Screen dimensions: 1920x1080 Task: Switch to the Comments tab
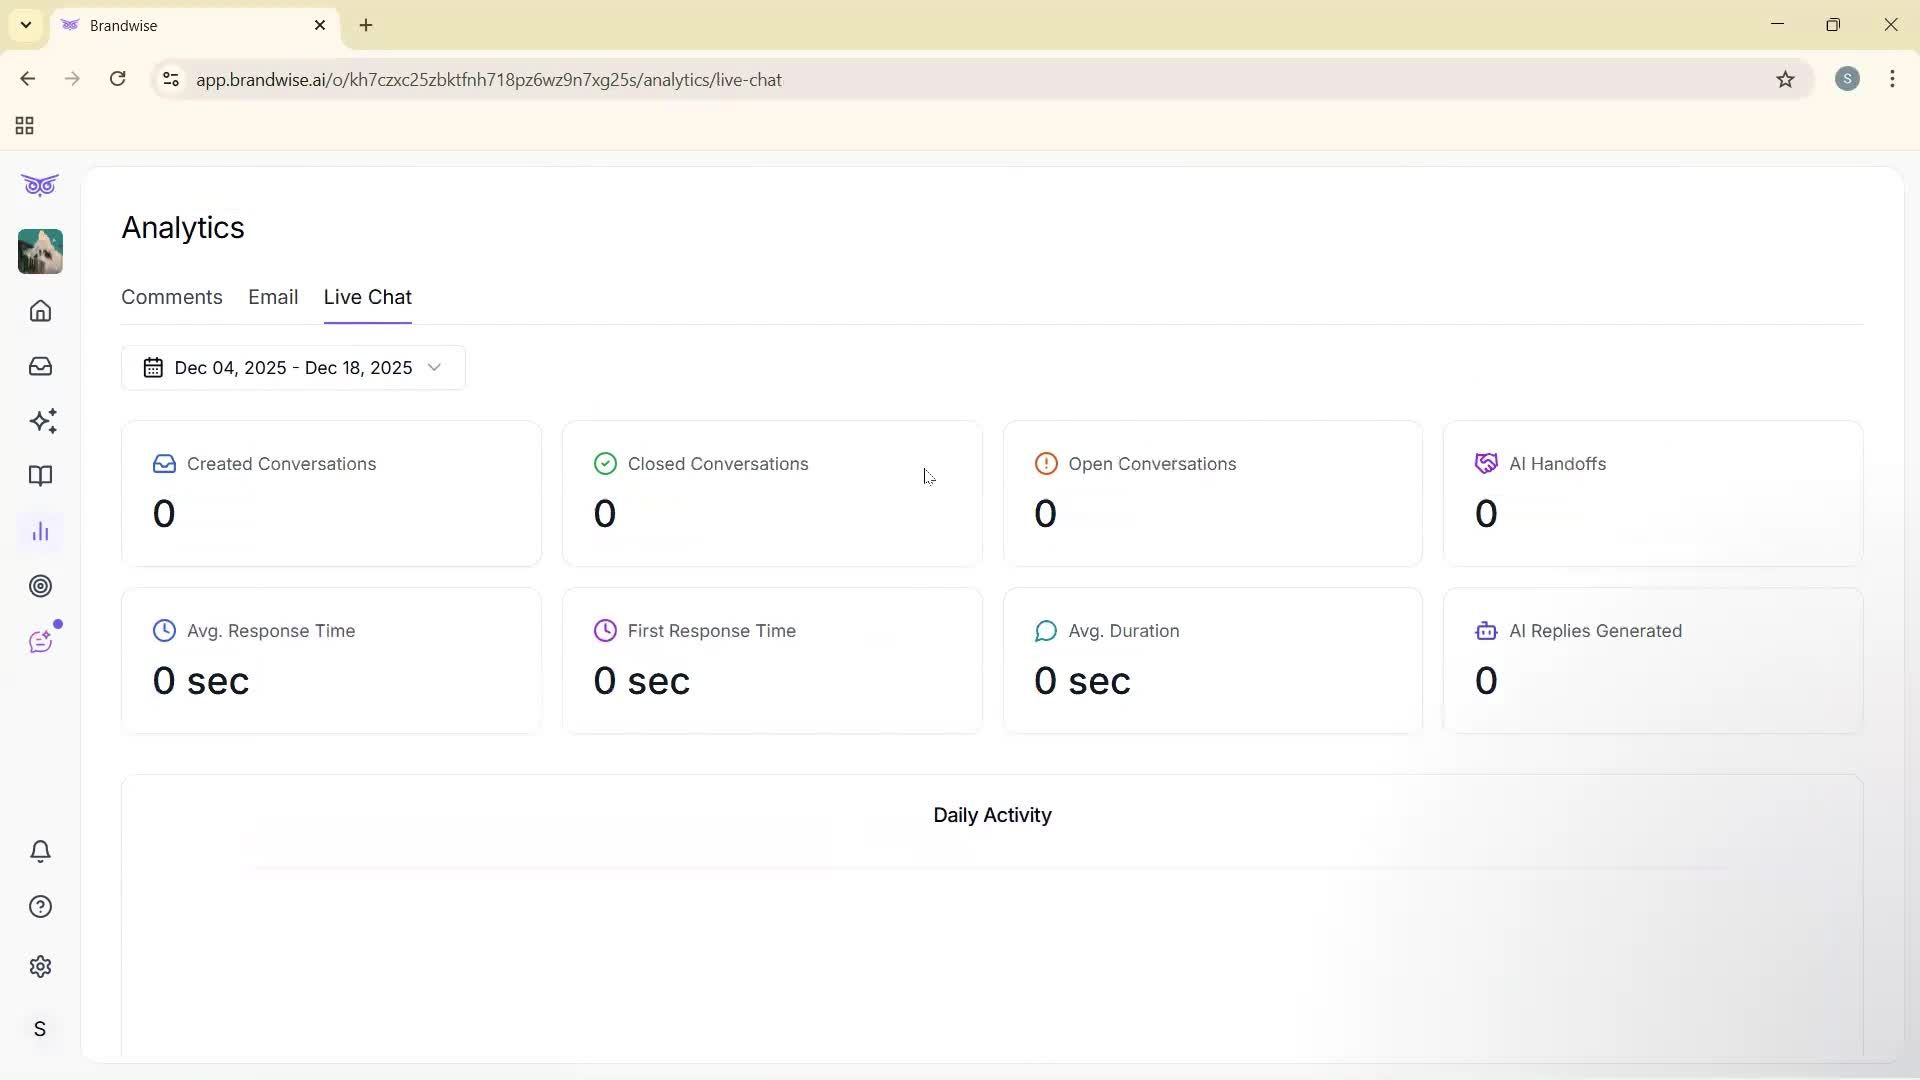(171, 297)
